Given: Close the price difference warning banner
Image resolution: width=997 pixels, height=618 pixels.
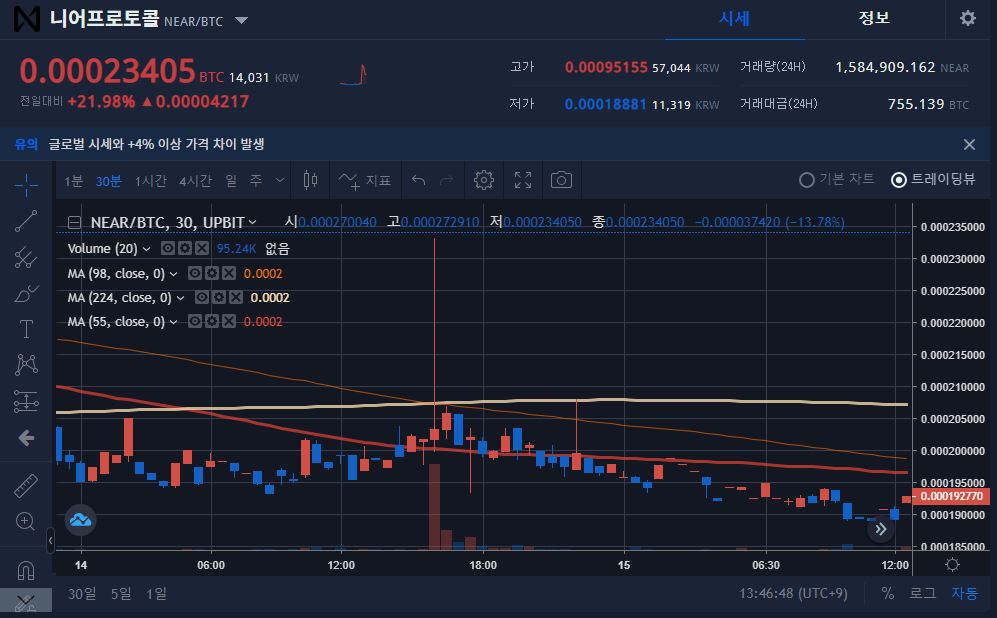Looking at the screenshot, I should pos(969,144).
